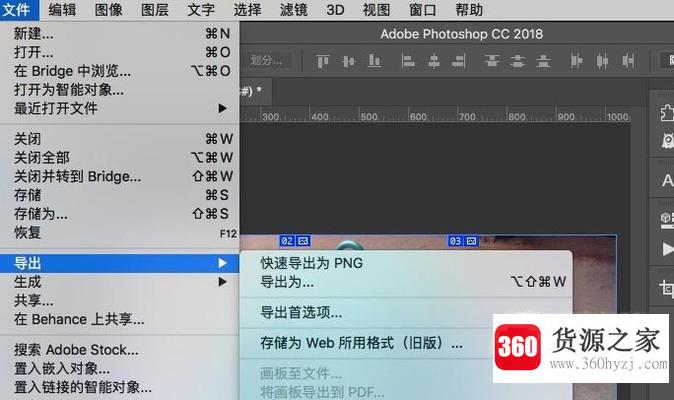Choose 存储 menu entry

(x=119, y=195)
